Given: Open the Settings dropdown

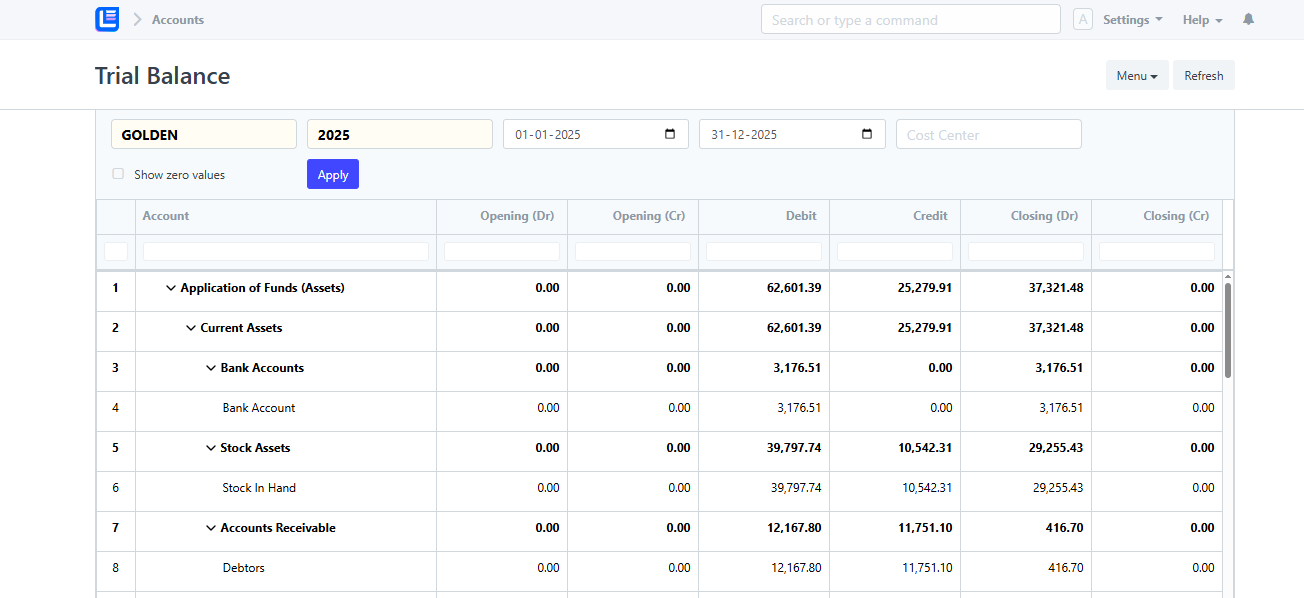Looking at the screenshot, I should tap(1132, 19).
